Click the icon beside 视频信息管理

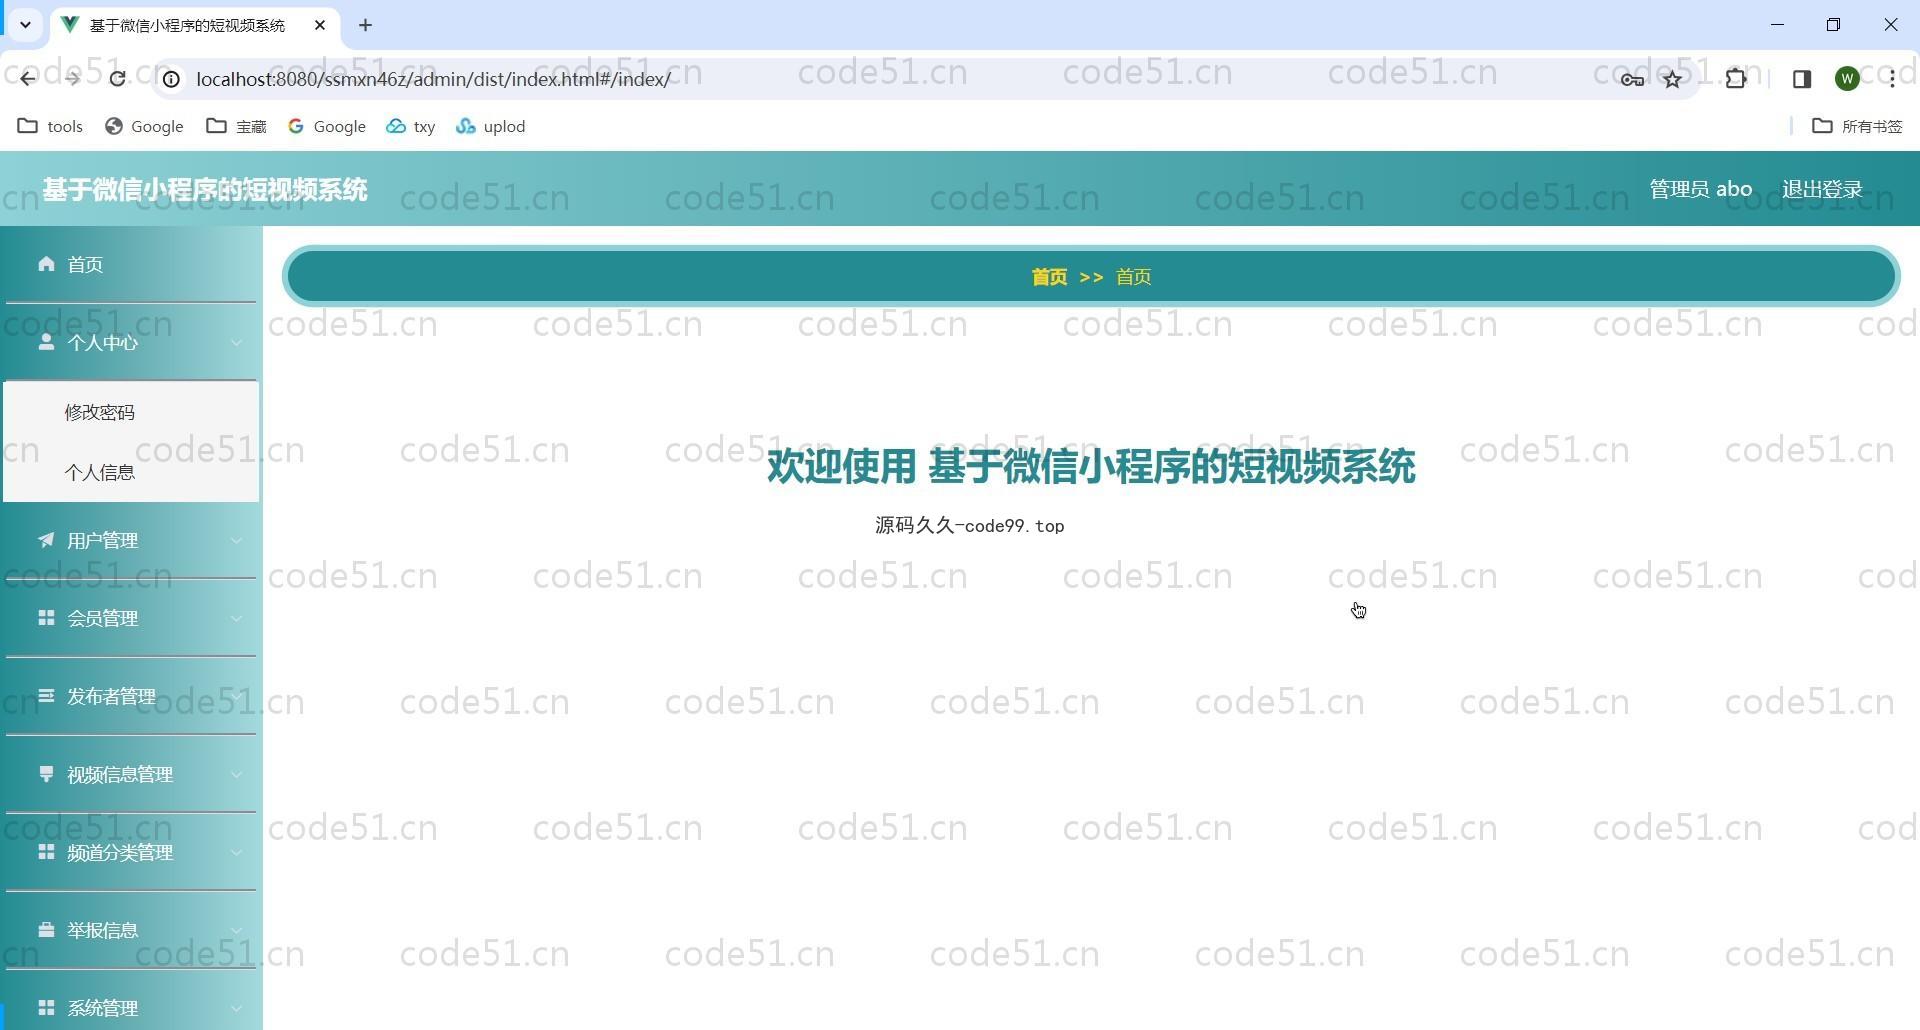tap(46, 773)
